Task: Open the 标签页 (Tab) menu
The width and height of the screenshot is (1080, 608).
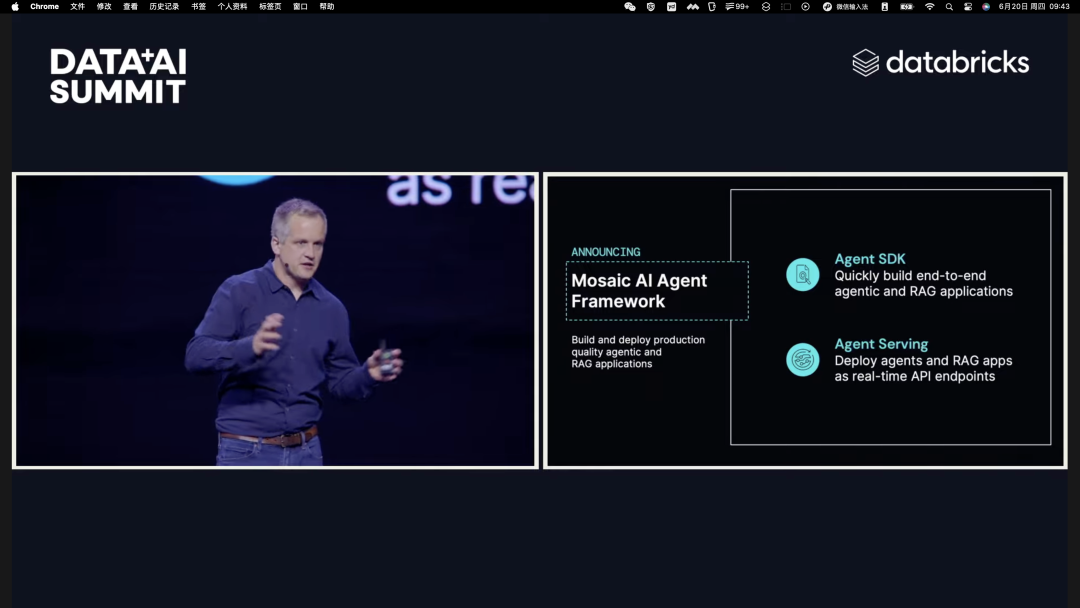Action: click(x=270, y=6)
